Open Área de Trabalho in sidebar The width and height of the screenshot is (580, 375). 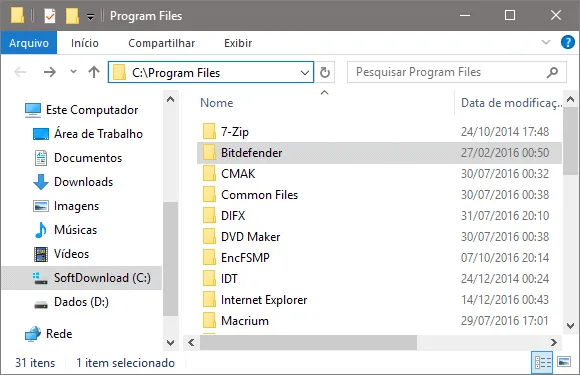(x=87, y=134)
